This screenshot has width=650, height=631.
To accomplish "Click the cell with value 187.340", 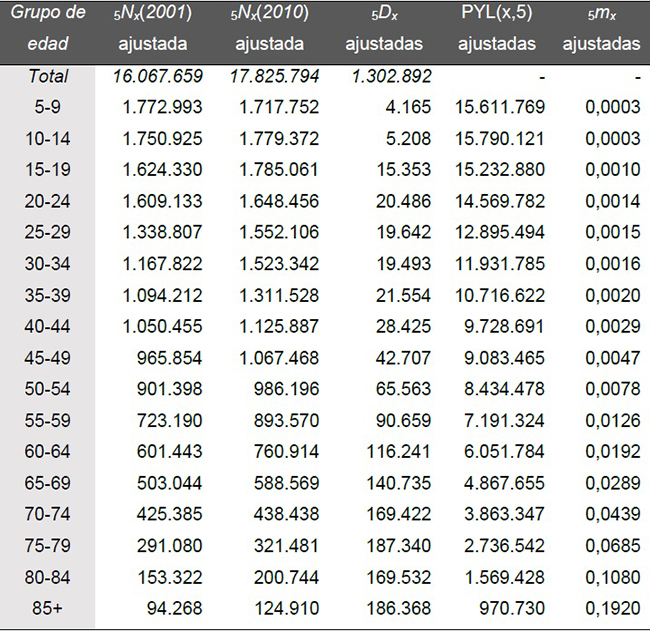I will pos(398,546).
